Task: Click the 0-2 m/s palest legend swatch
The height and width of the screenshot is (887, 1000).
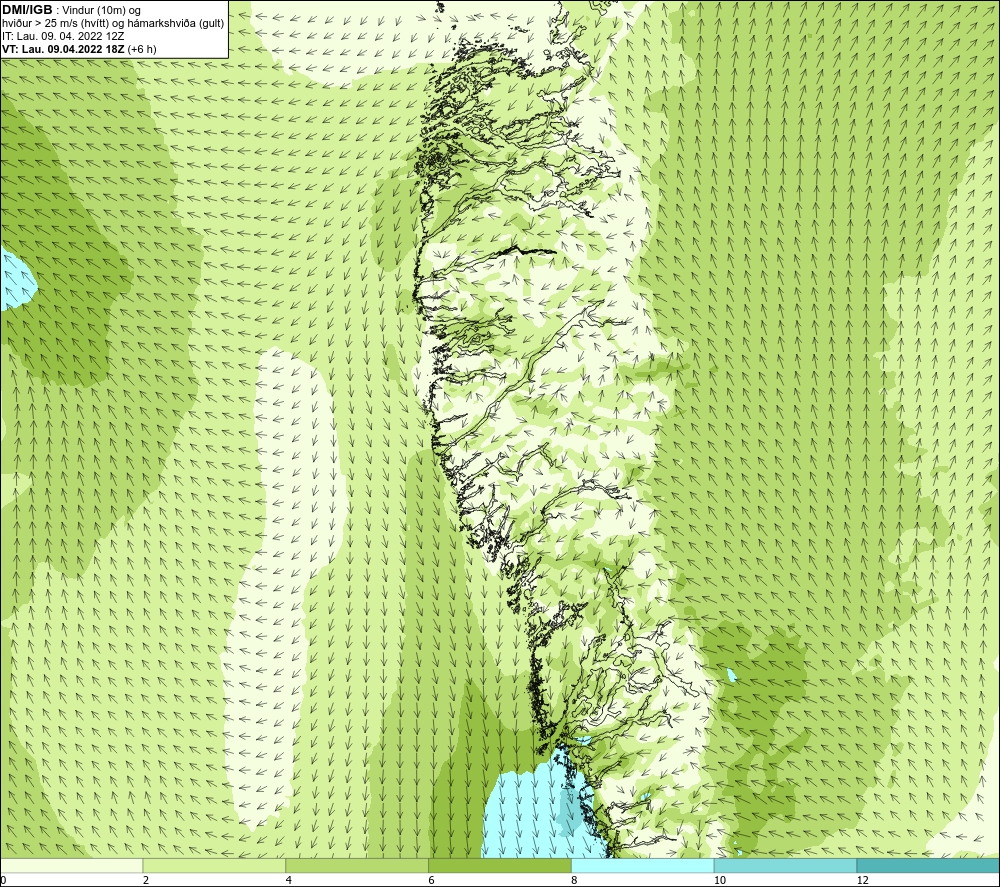Action: point(71,865)
